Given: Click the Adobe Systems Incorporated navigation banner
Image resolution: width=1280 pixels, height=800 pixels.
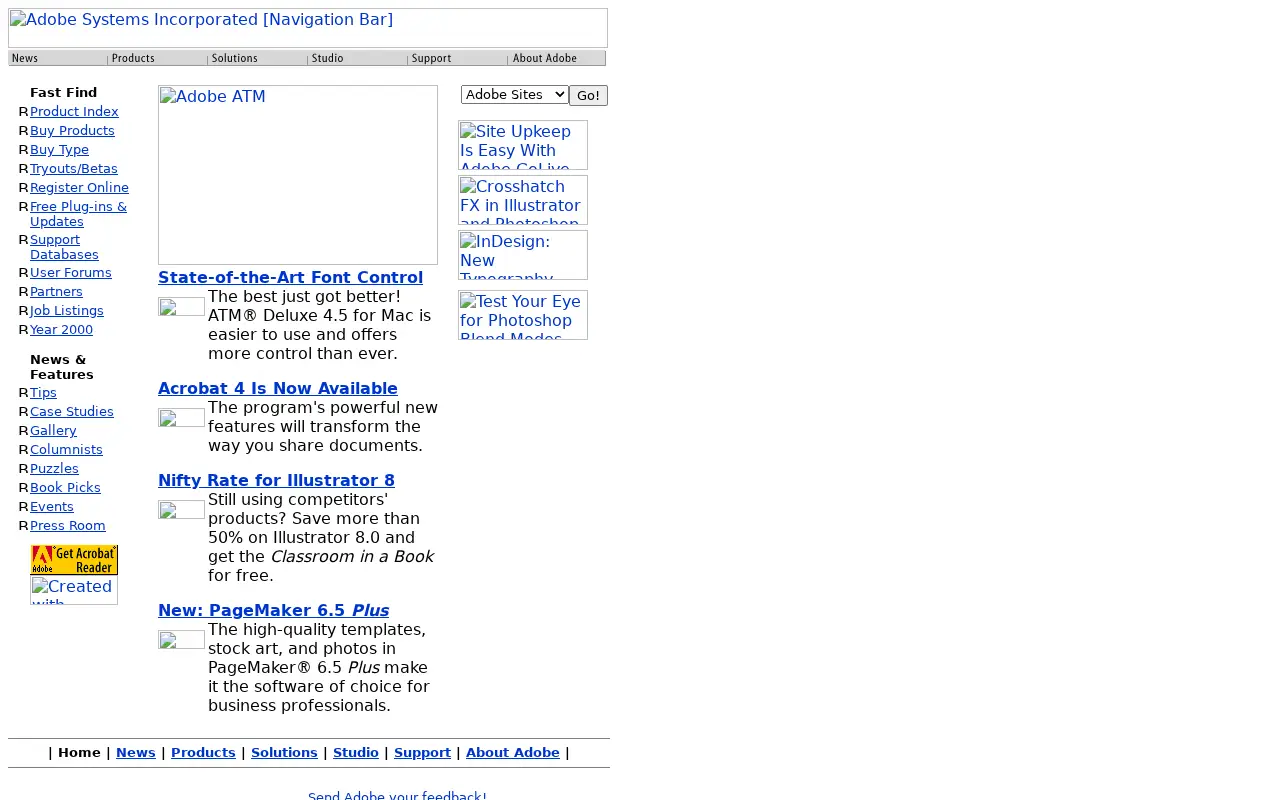Looking at the screenshot, I should click(x=308, y=28).
